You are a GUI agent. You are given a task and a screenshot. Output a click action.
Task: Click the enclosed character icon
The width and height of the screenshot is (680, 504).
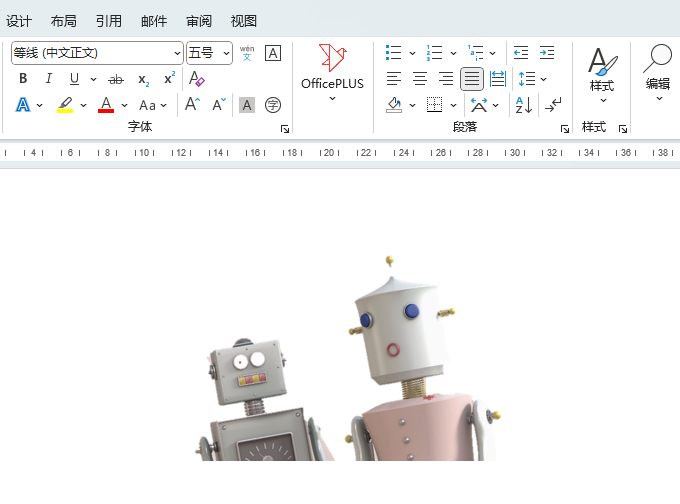click(273, 105)
